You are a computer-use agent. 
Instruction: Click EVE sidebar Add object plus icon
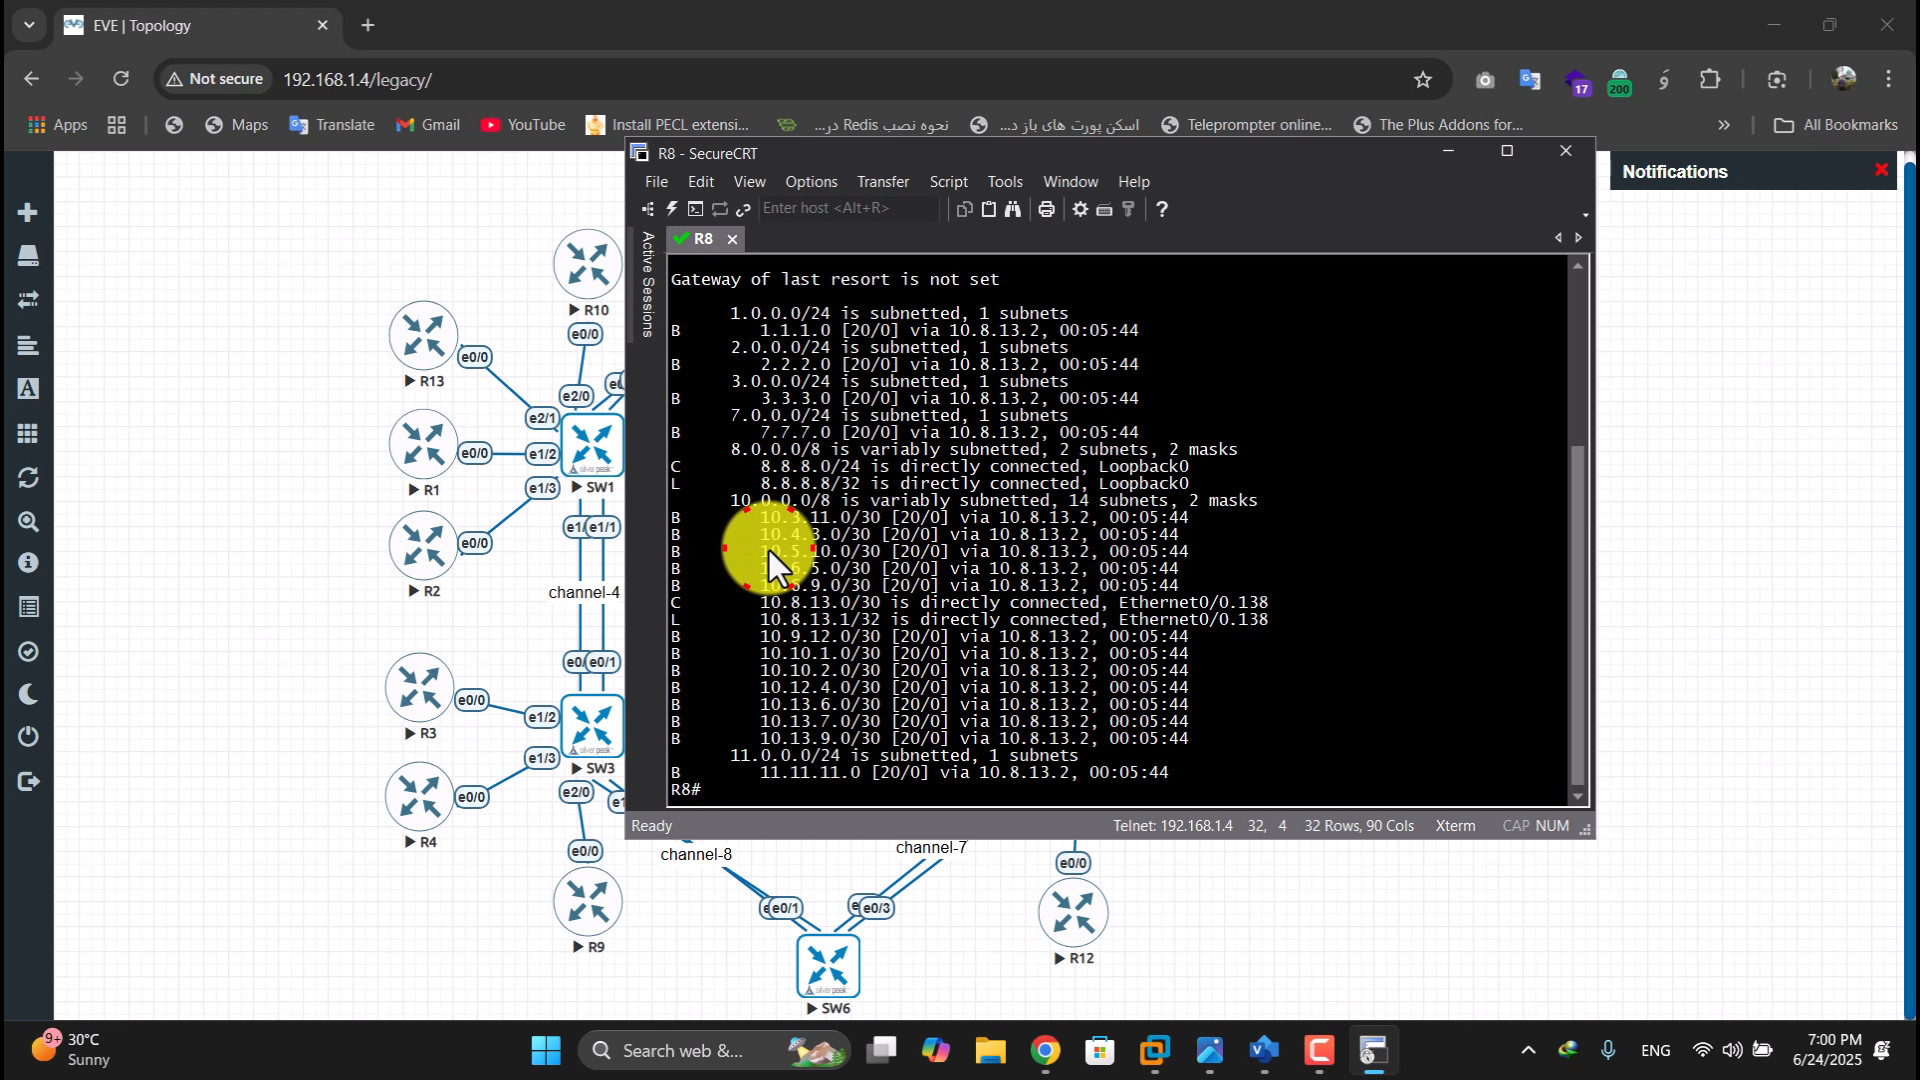click(x=28, y=212)
